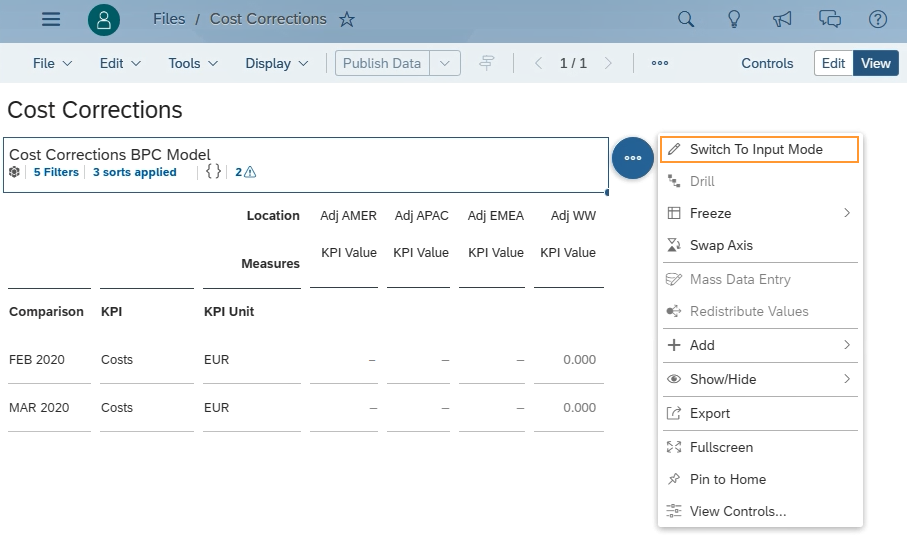Click the Adj EMEA column header
Screen dimensions: 907x541
click(x=496, y=216)
